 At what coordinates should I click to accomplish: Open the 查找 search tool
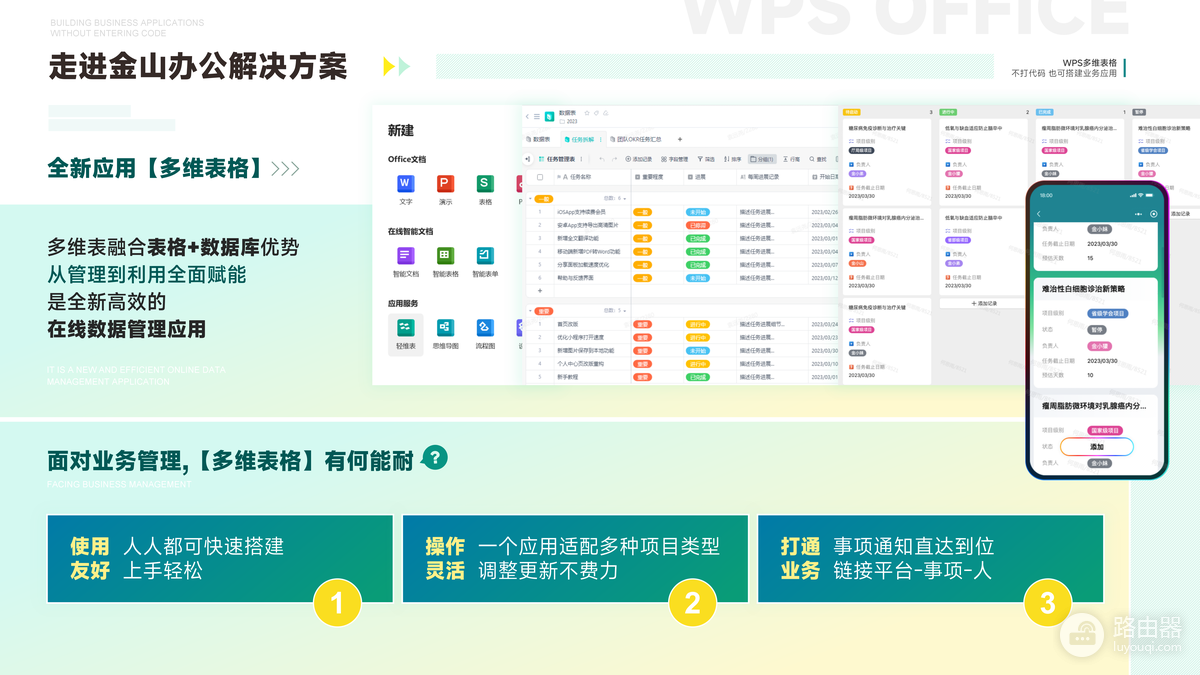tap(818, 159)
